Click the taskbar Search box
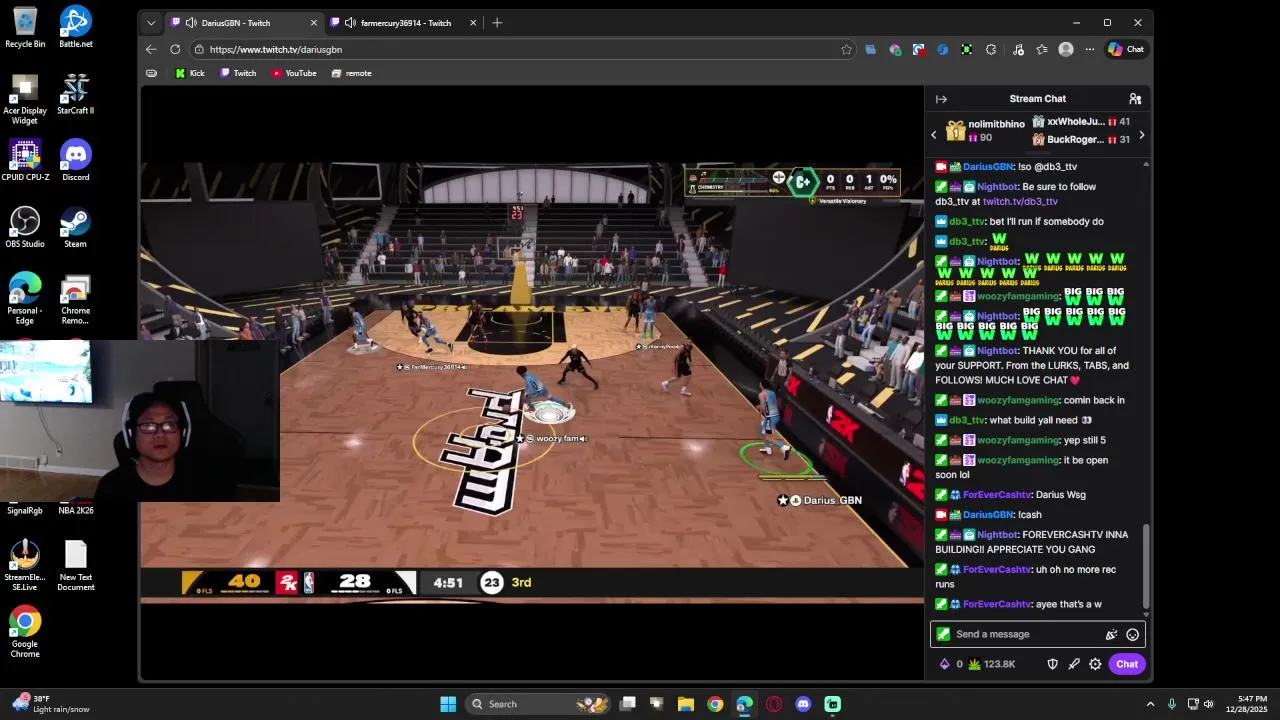The width and height of the screenshot is (1280, 720). pyautogui.click(x=540, y=704)
